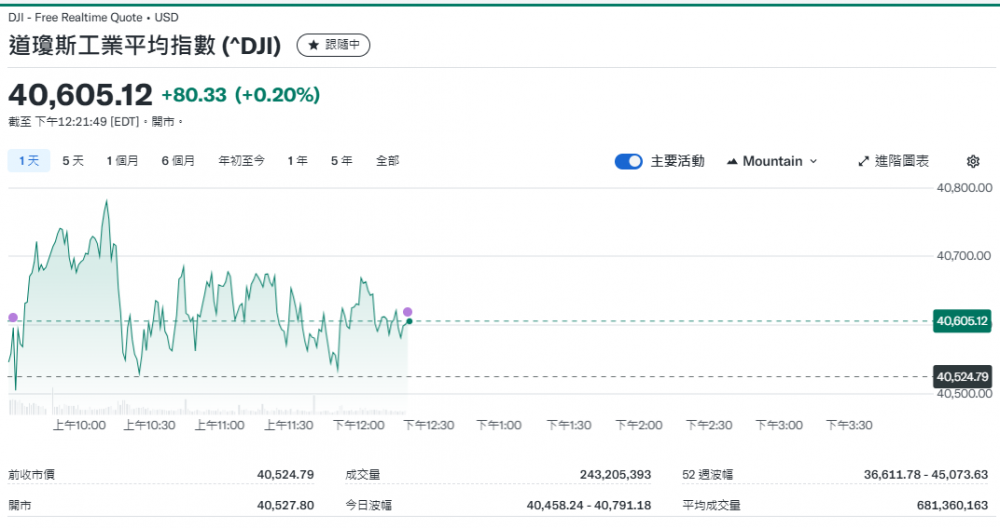Click the mountain icon in the chart type selector
The height and width of the screenshot is (528, 1000).
click(732, 161)
